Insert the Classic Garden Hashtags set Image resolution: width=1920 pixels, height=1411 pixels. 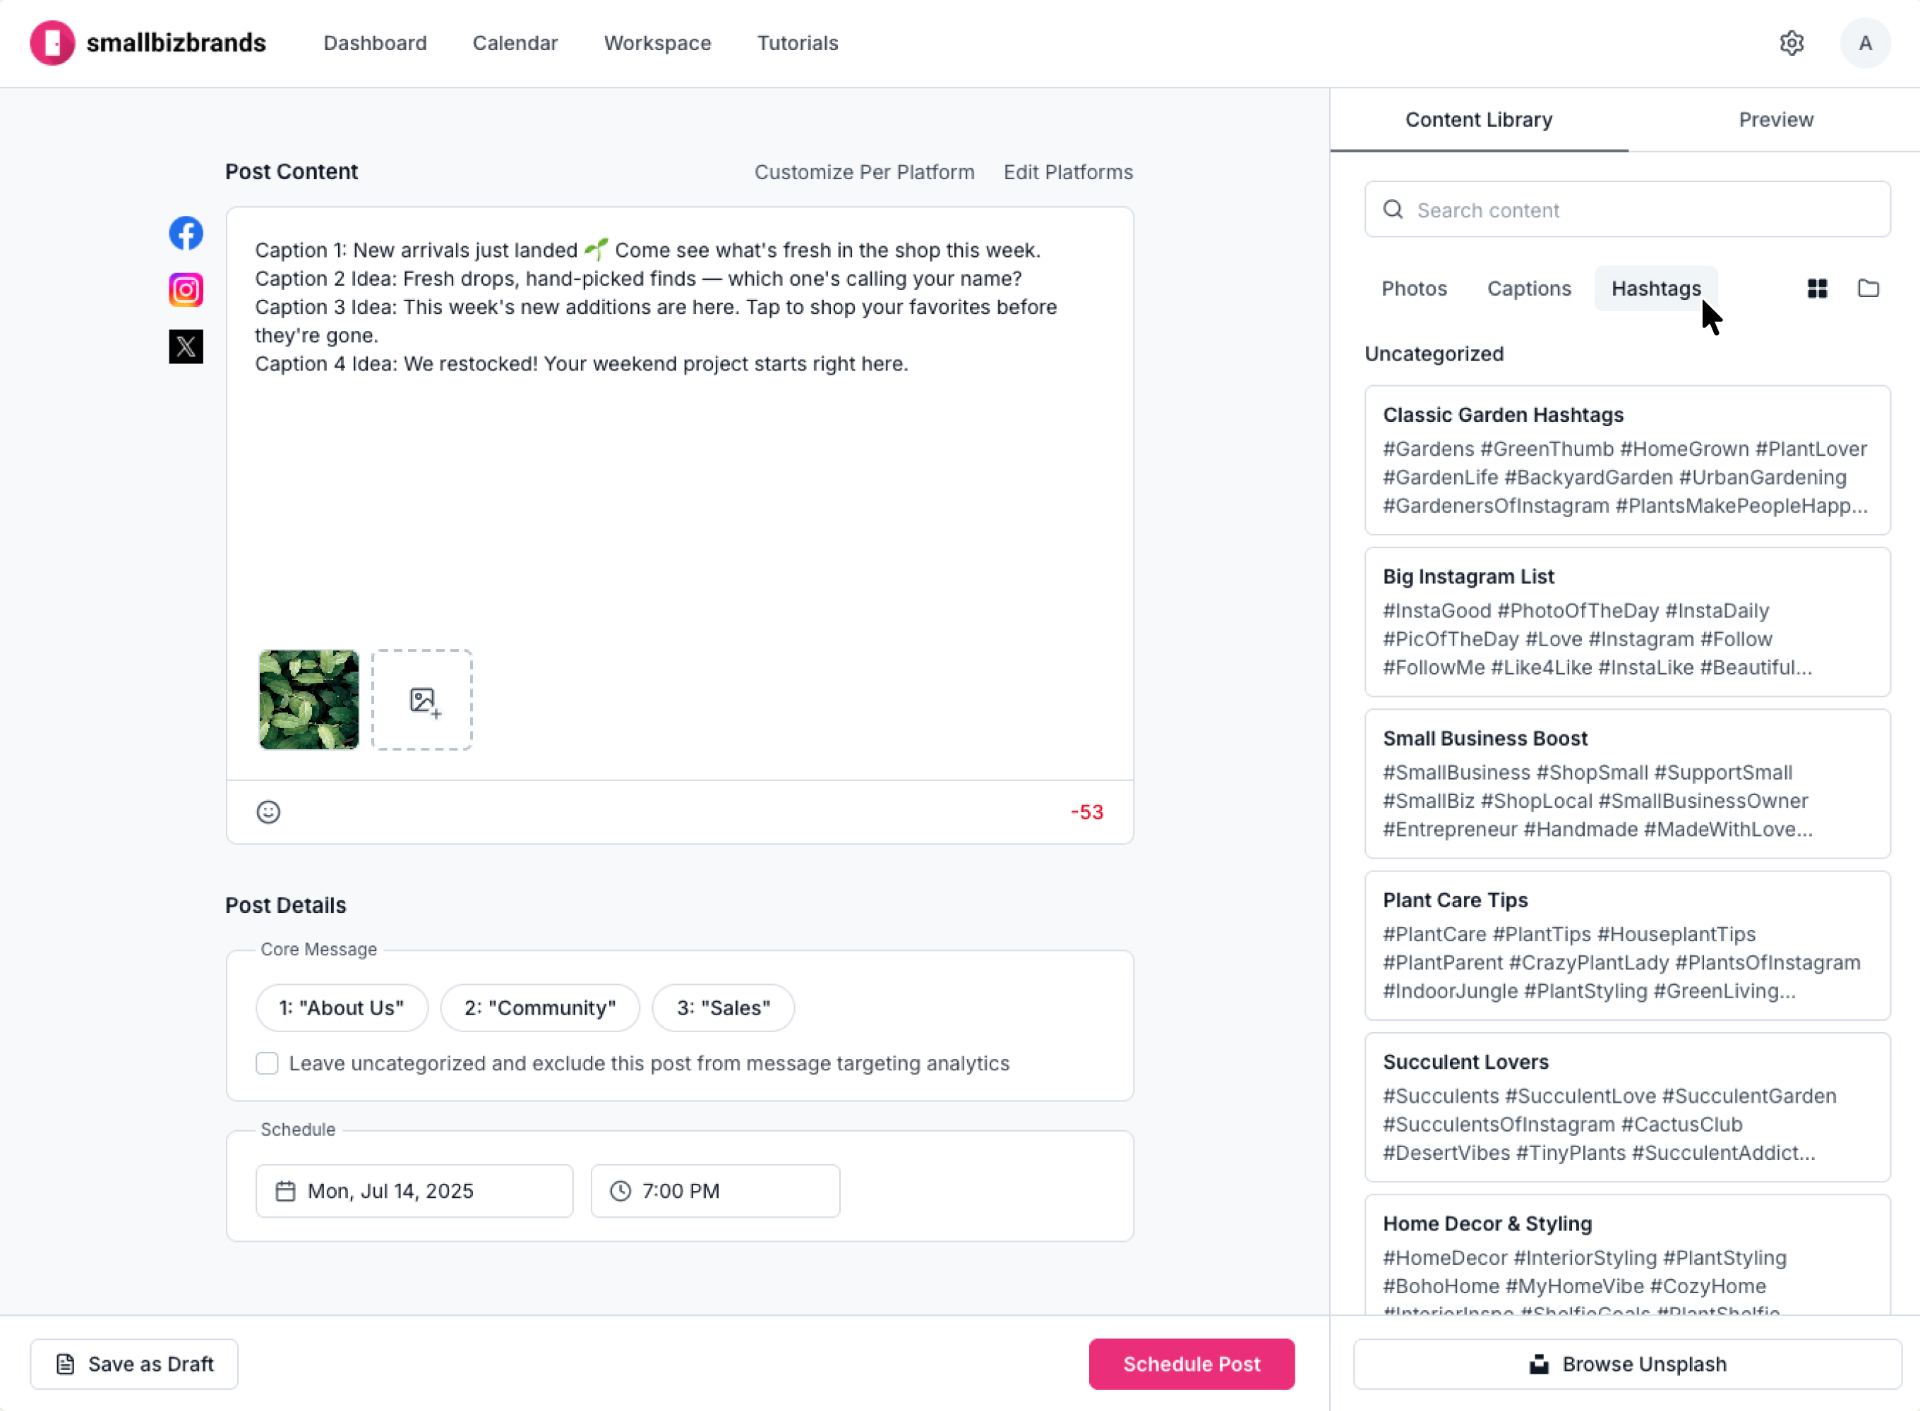coord(1627,460)
